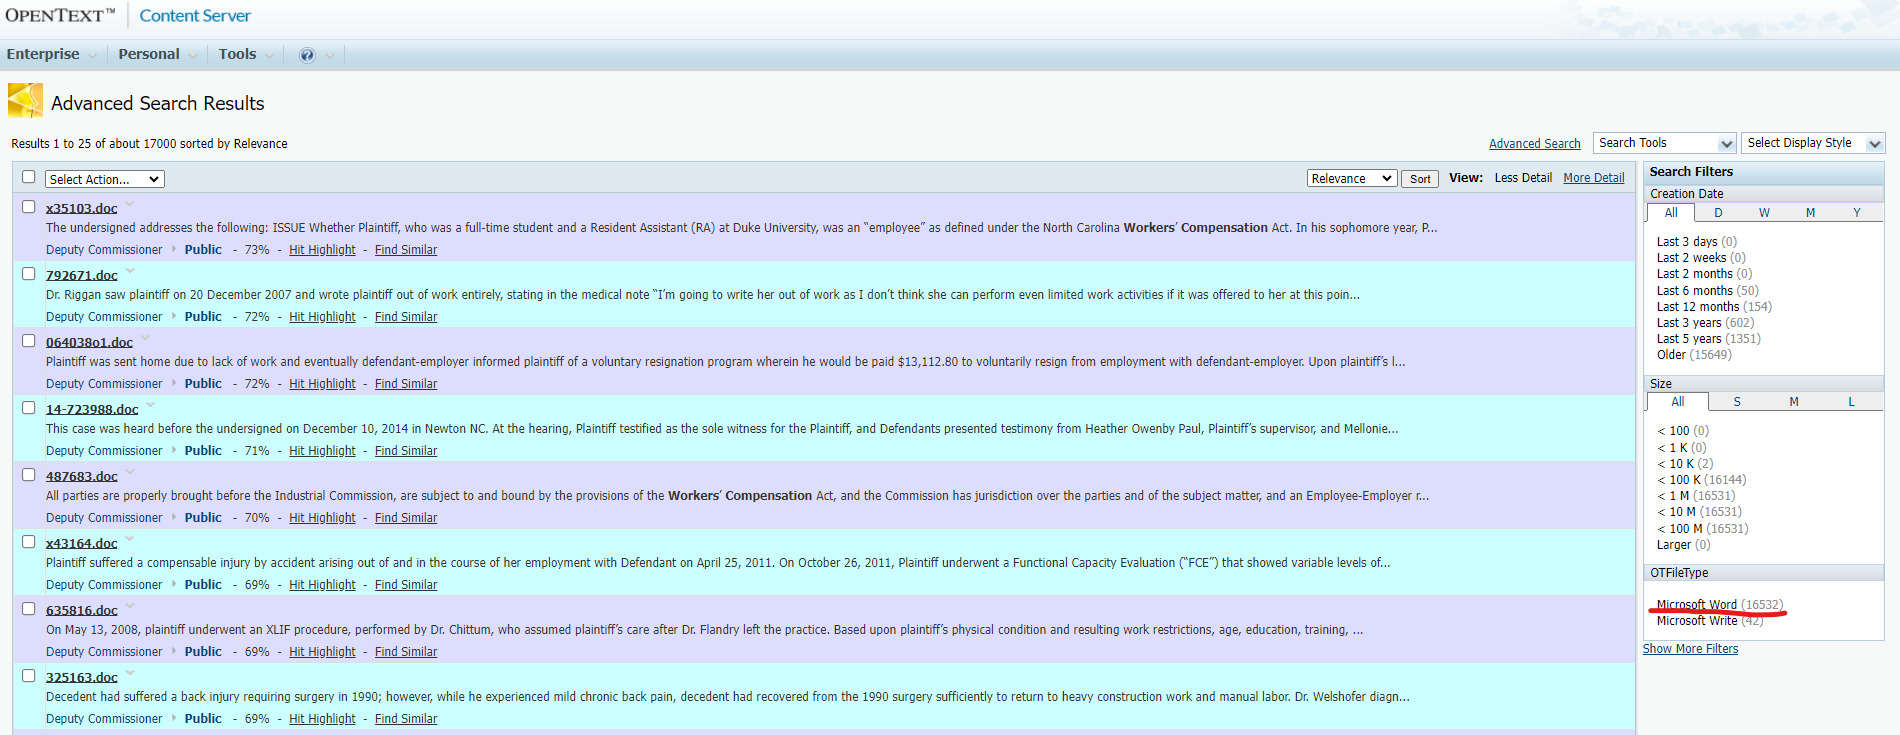Open the Tools menu
This screenshot has width=1900, height=735.
pos(237,54)
